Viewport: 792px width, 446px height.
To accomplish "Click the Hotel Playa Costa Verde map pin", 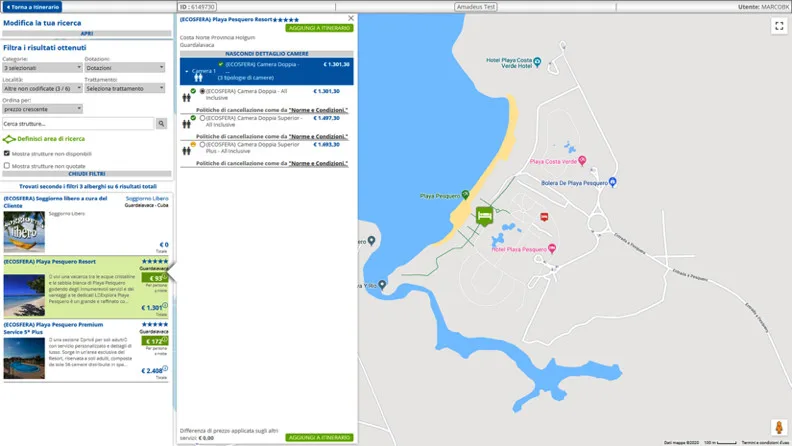I will (x=537, y=62).
